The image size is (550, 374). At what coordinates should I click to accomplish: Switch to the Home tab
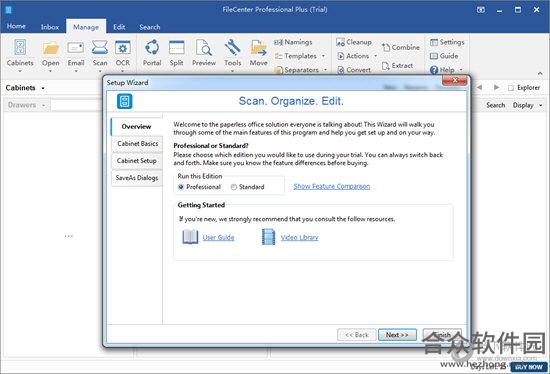[16, 26]
